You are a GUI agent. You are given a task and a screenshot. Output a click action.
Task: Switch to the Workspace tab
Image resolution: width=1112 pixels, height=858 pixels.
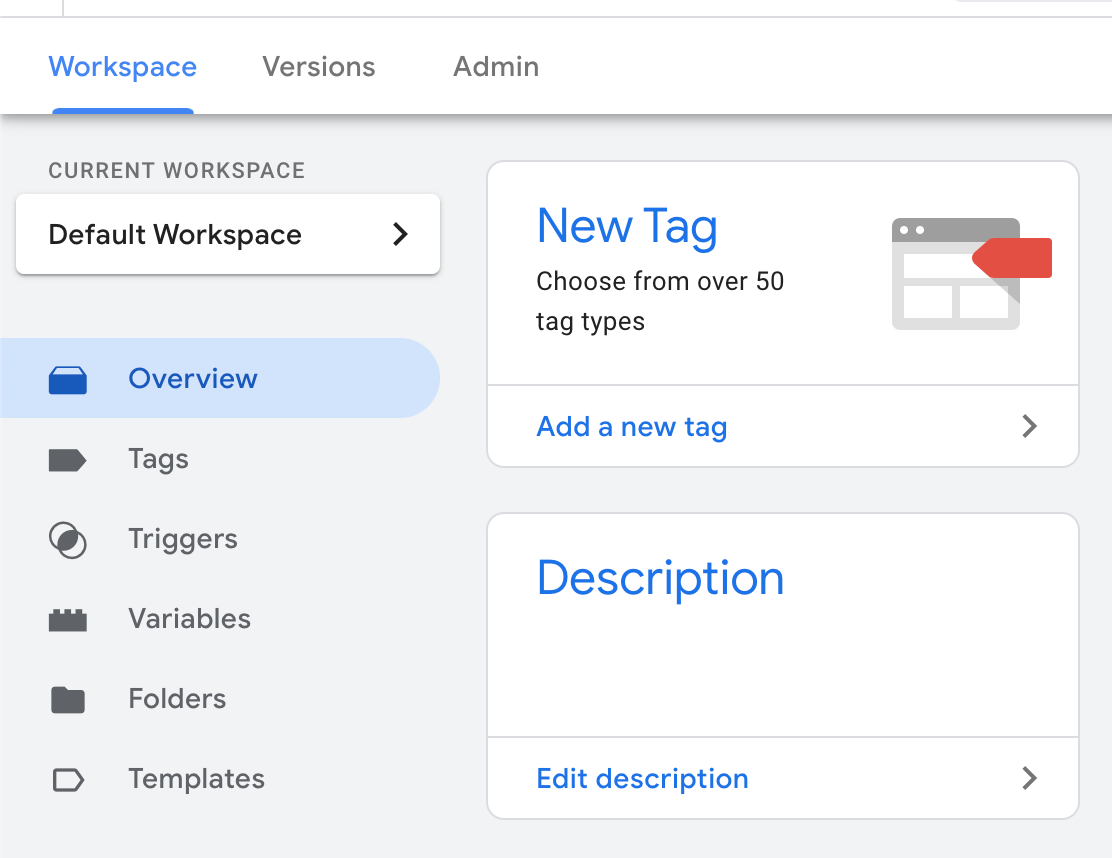[123, 67]
